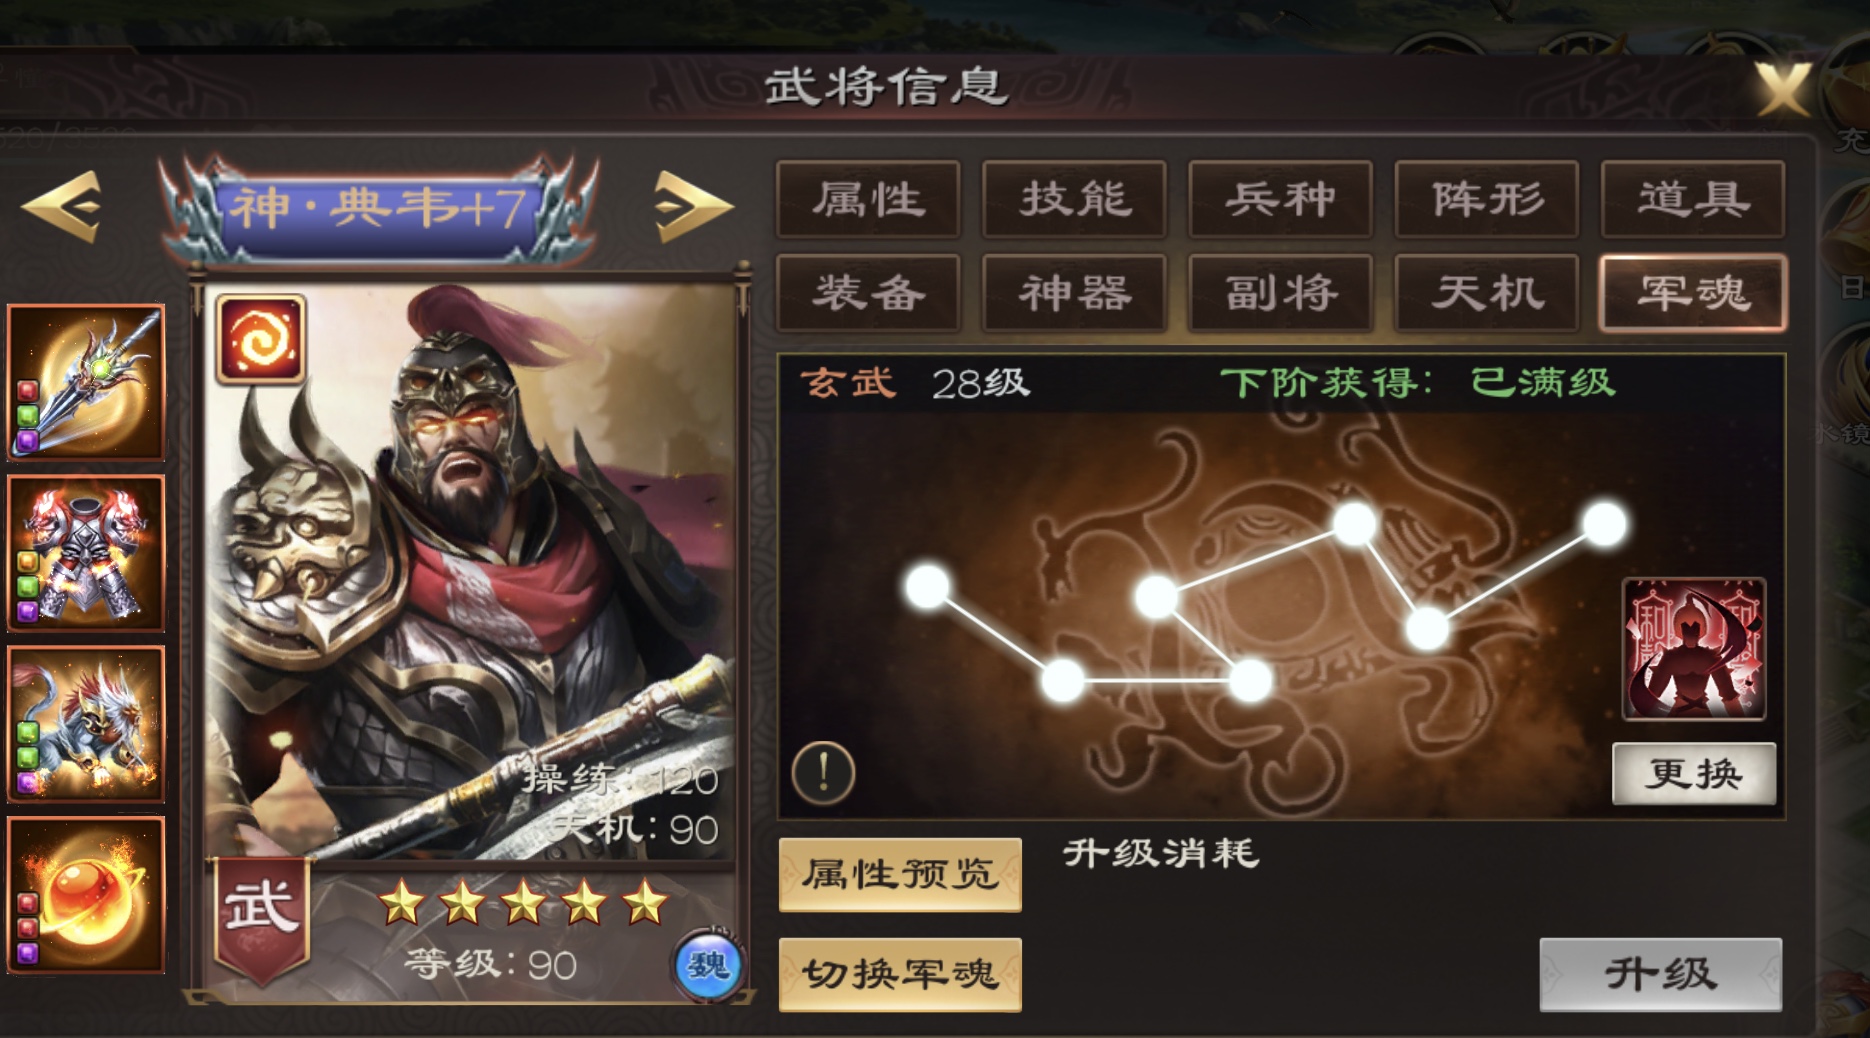This screenshot has height=1038, width=1870.
Task: Select the red warrior soul icon
Action: pos(1694,649)
